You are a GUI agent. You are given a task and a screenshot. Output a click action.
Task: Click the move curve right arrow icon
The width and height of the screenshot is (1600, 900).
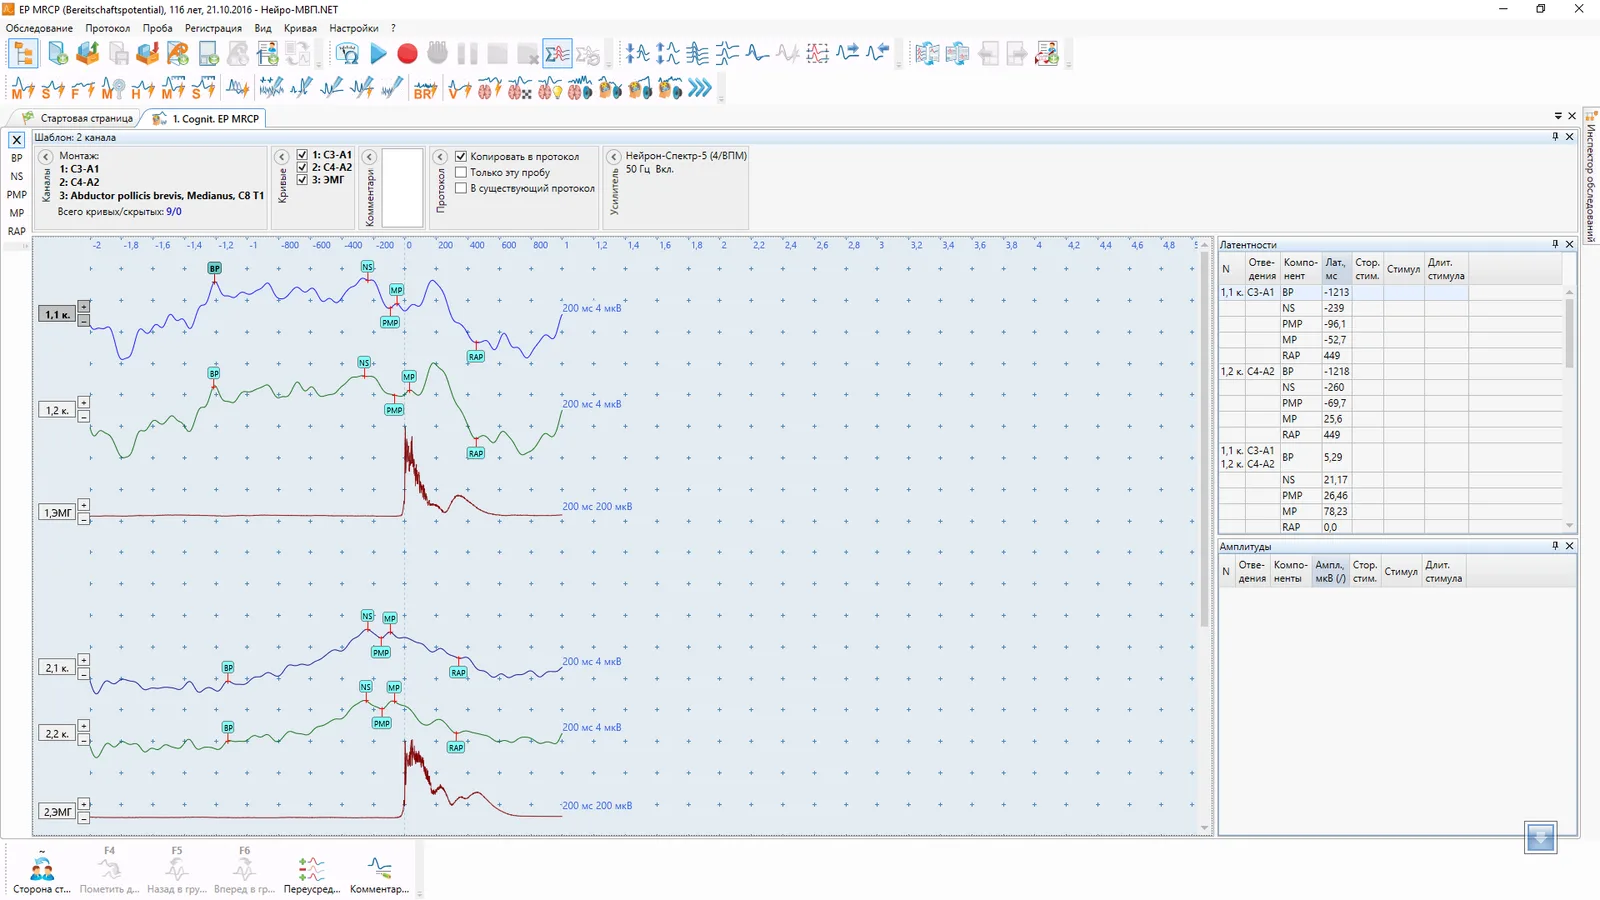pos(847,54)
